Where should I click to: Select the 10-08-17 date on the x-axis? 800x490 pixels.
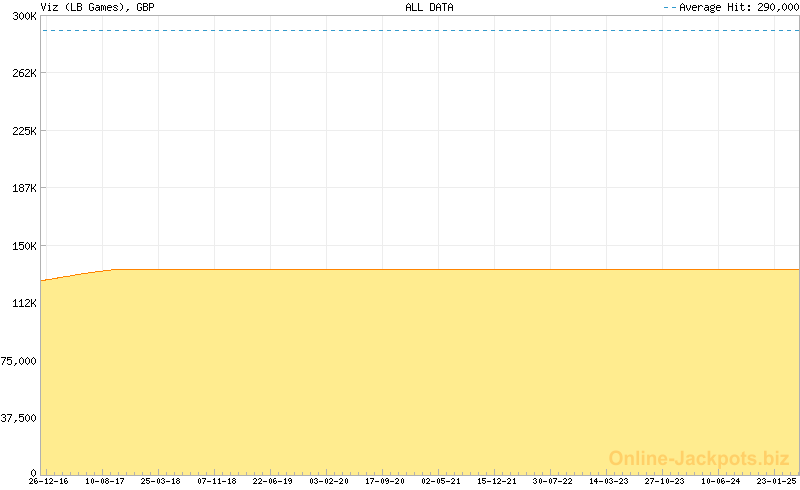104,481
